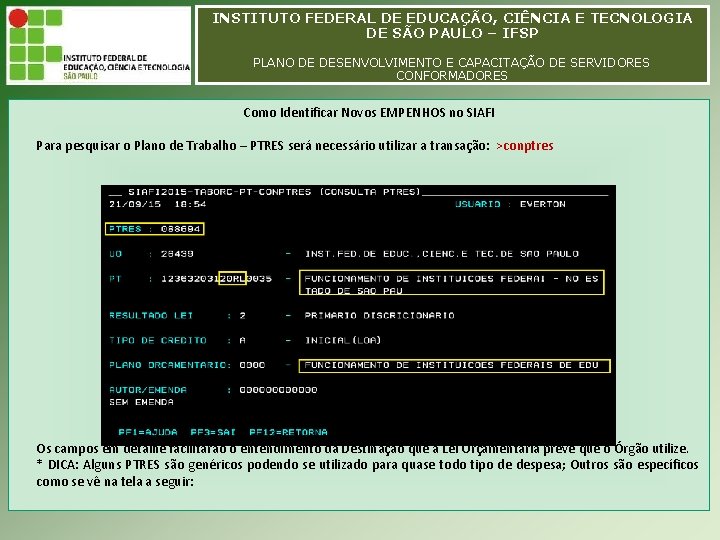720x540 pixels.
Task: Click the text INST.FED.DE EDUC.,CIENC.E TEC.DE SAO PAULO
Action: (x=442, y=254)
